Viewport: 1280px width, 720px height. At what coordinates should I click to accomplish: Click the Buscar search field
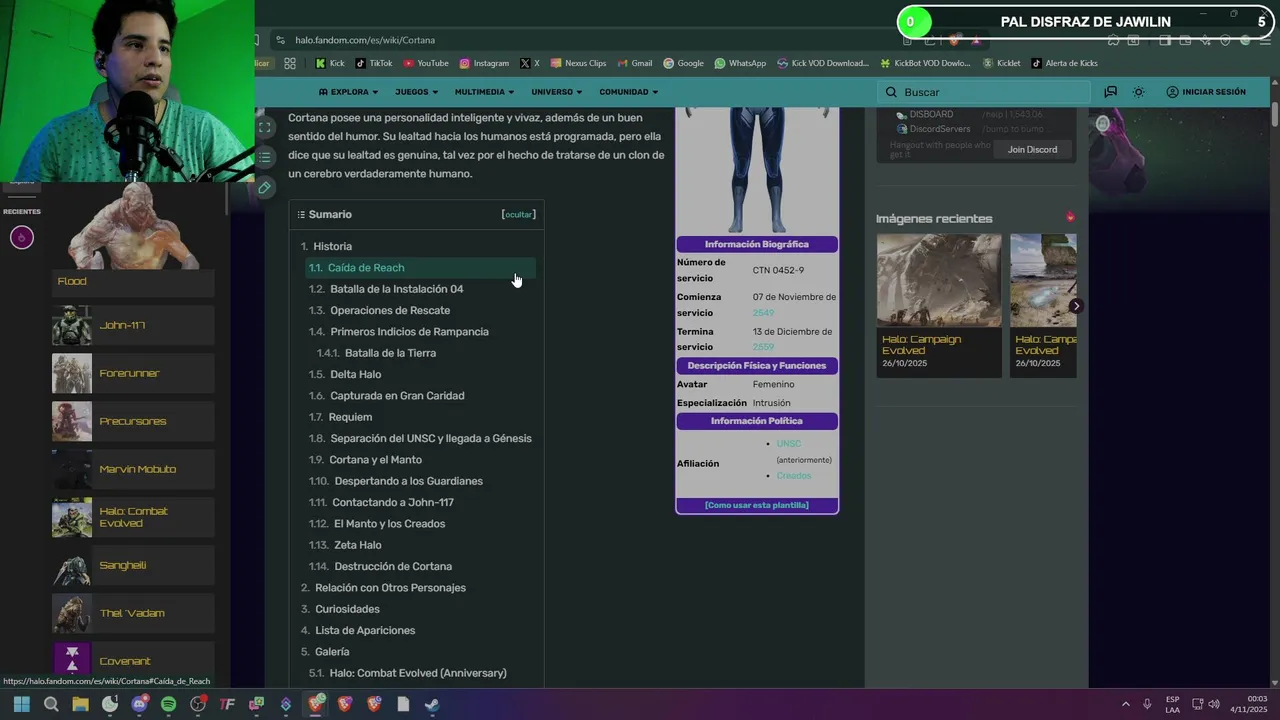[x=983, y=92]
